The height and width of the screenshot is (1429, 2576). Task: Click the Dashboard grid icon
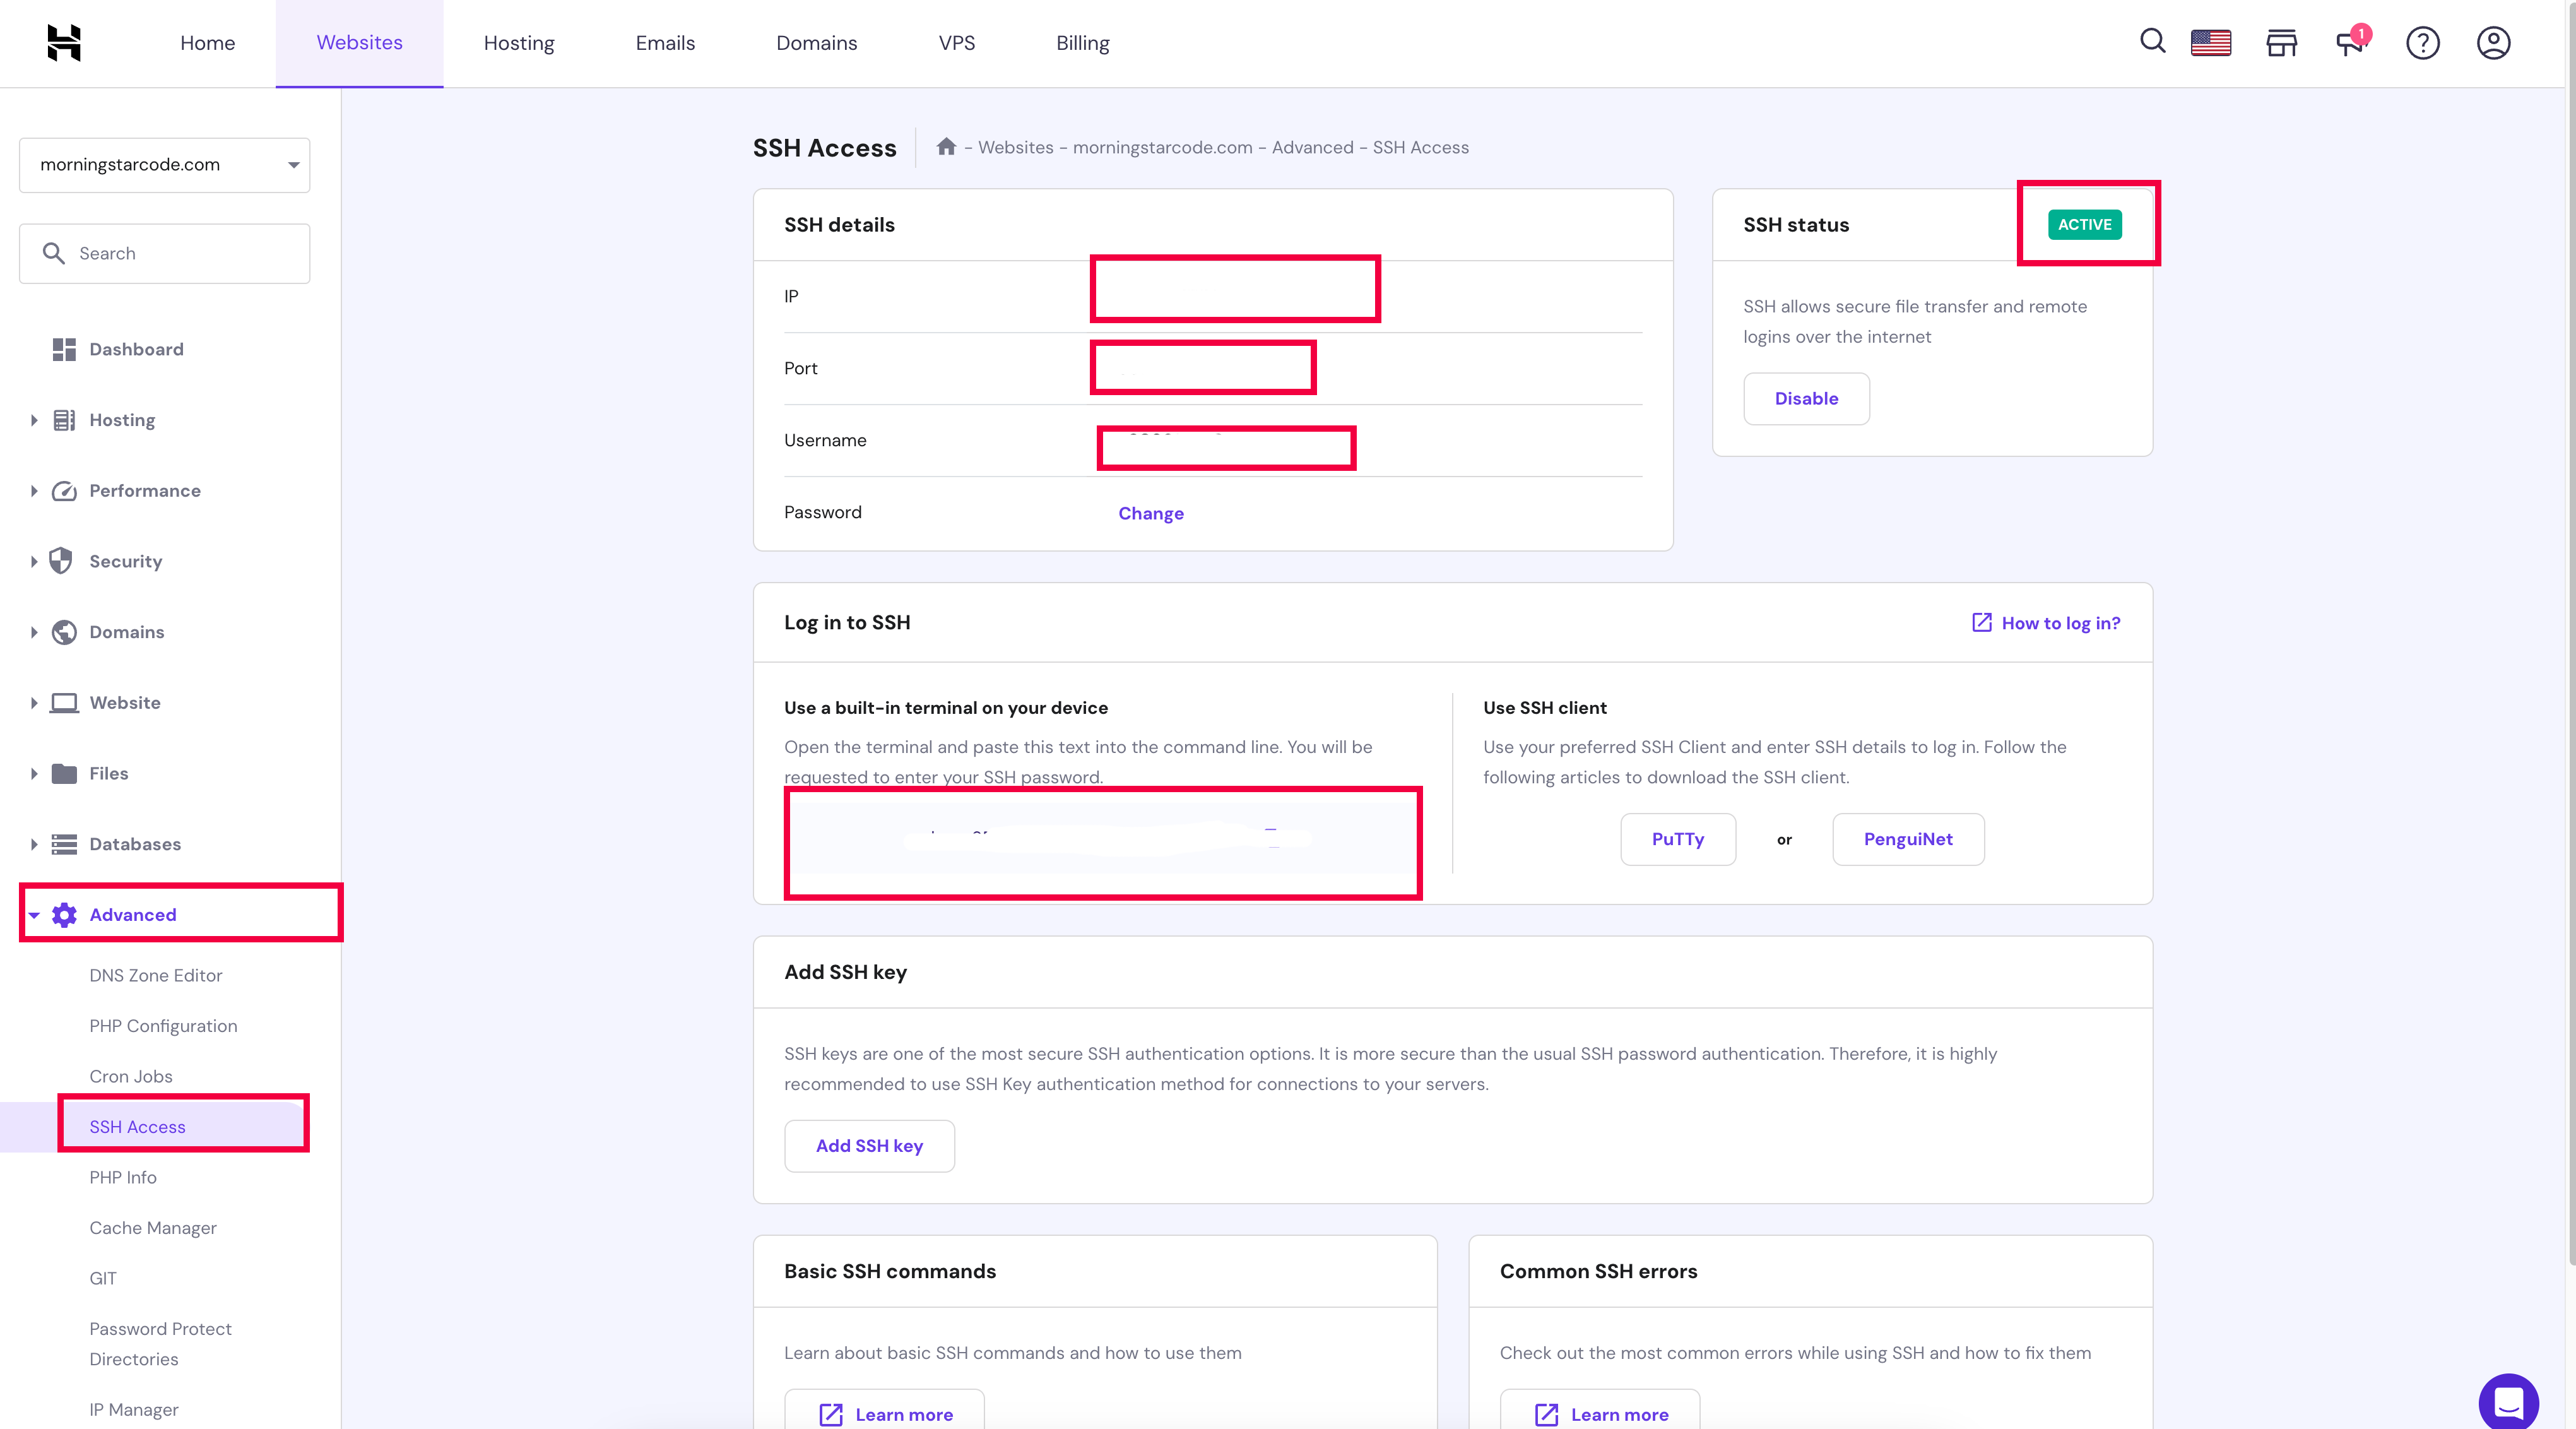(x=64, y=349)
